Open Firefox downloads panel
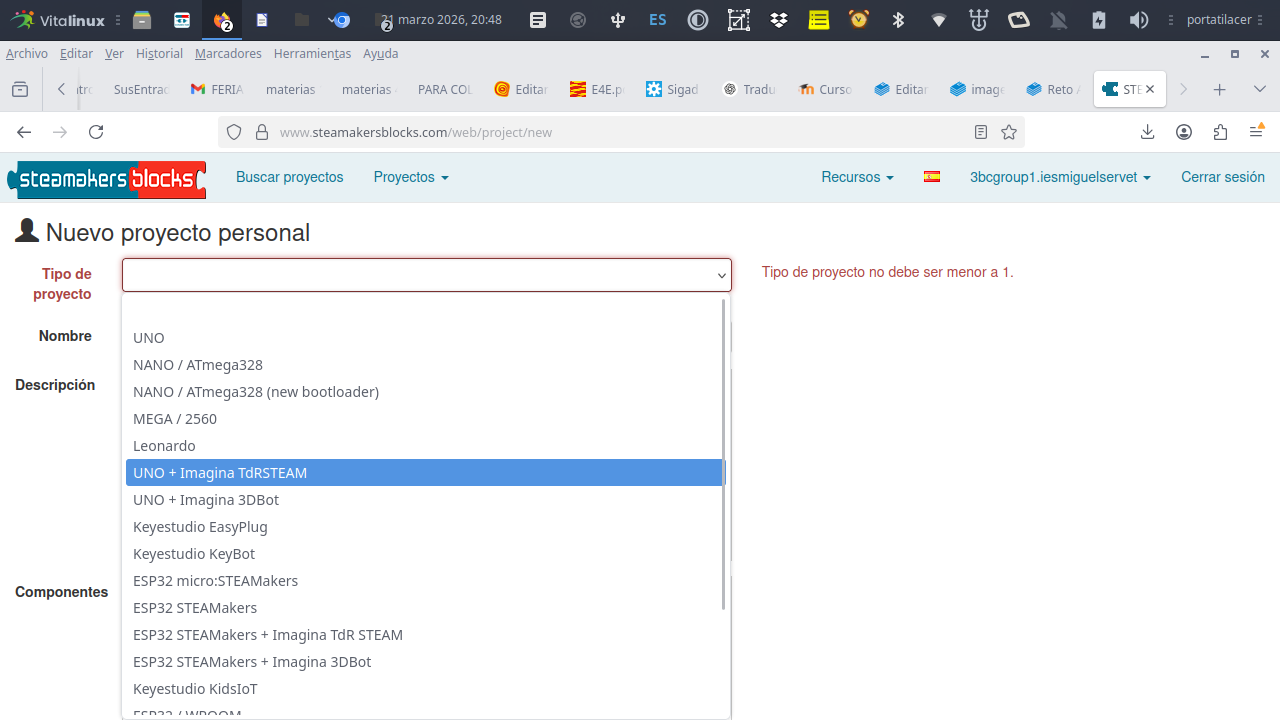Screen dimensions: 1280x720 1147,132
